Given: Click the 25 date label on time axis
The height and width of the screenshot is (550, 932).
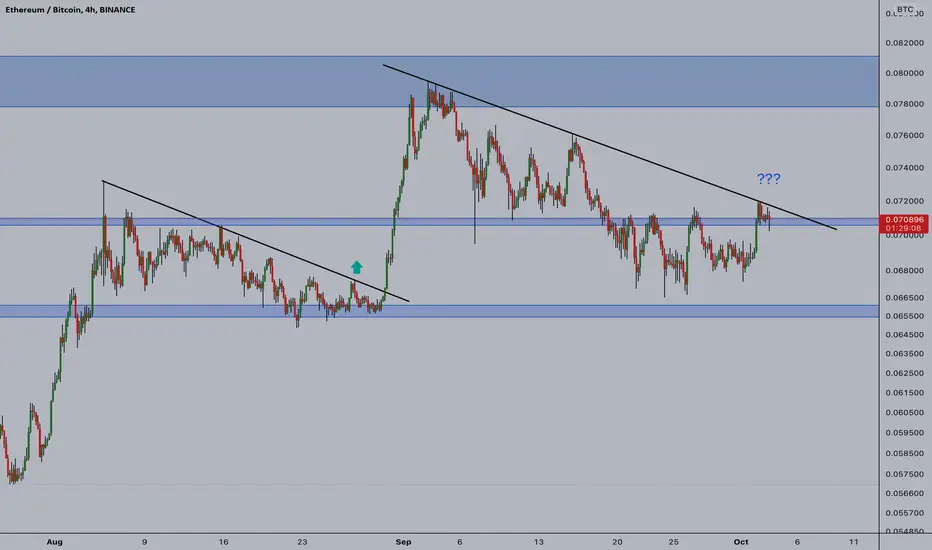Looking at the screenshot, I should click(x=673, y=542).
